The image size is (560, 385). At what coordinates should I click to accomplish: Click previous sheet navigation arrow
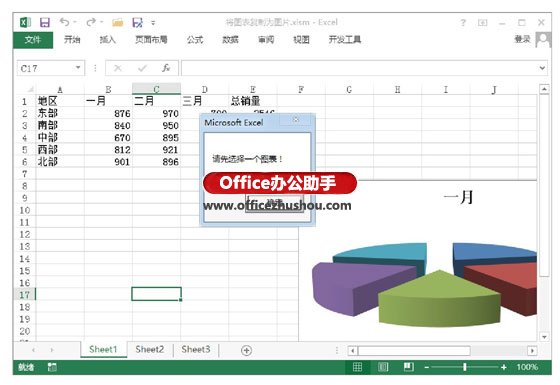pos(33,350)
